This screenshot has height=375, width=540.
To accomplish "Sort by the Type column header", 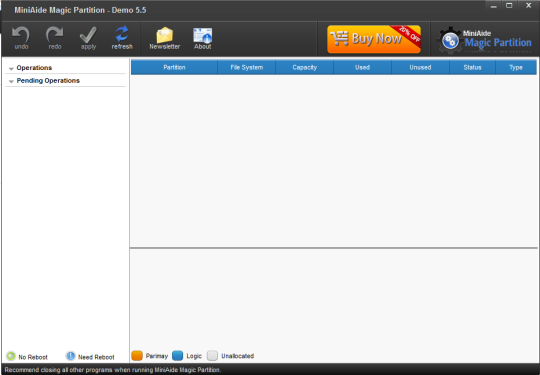I will pos(516,67).
